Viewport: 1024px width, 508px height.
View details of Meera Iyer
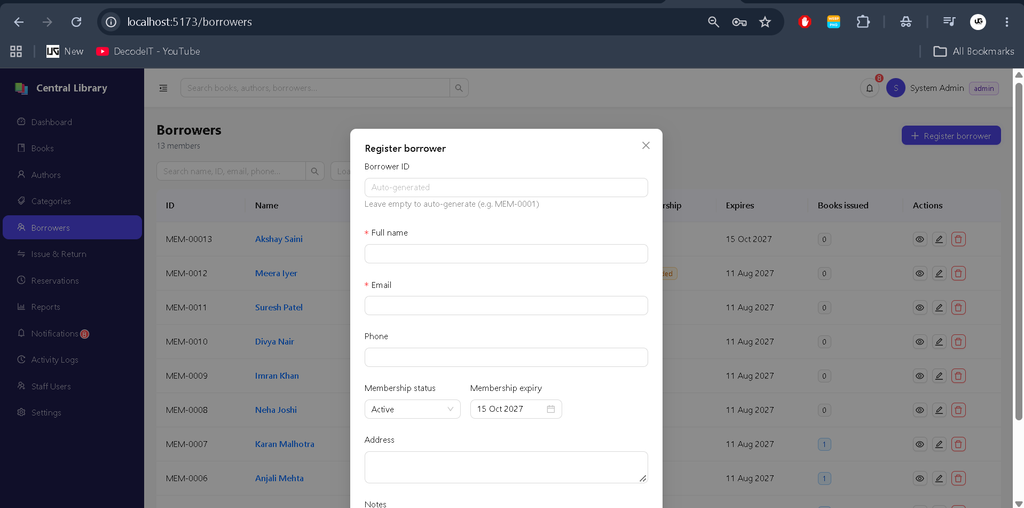click(920, 274)
